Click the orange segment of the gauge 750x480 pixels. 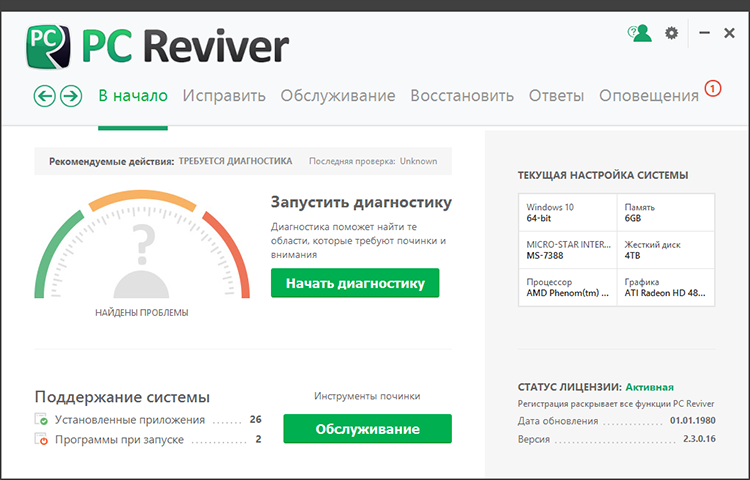click(143, 196)
